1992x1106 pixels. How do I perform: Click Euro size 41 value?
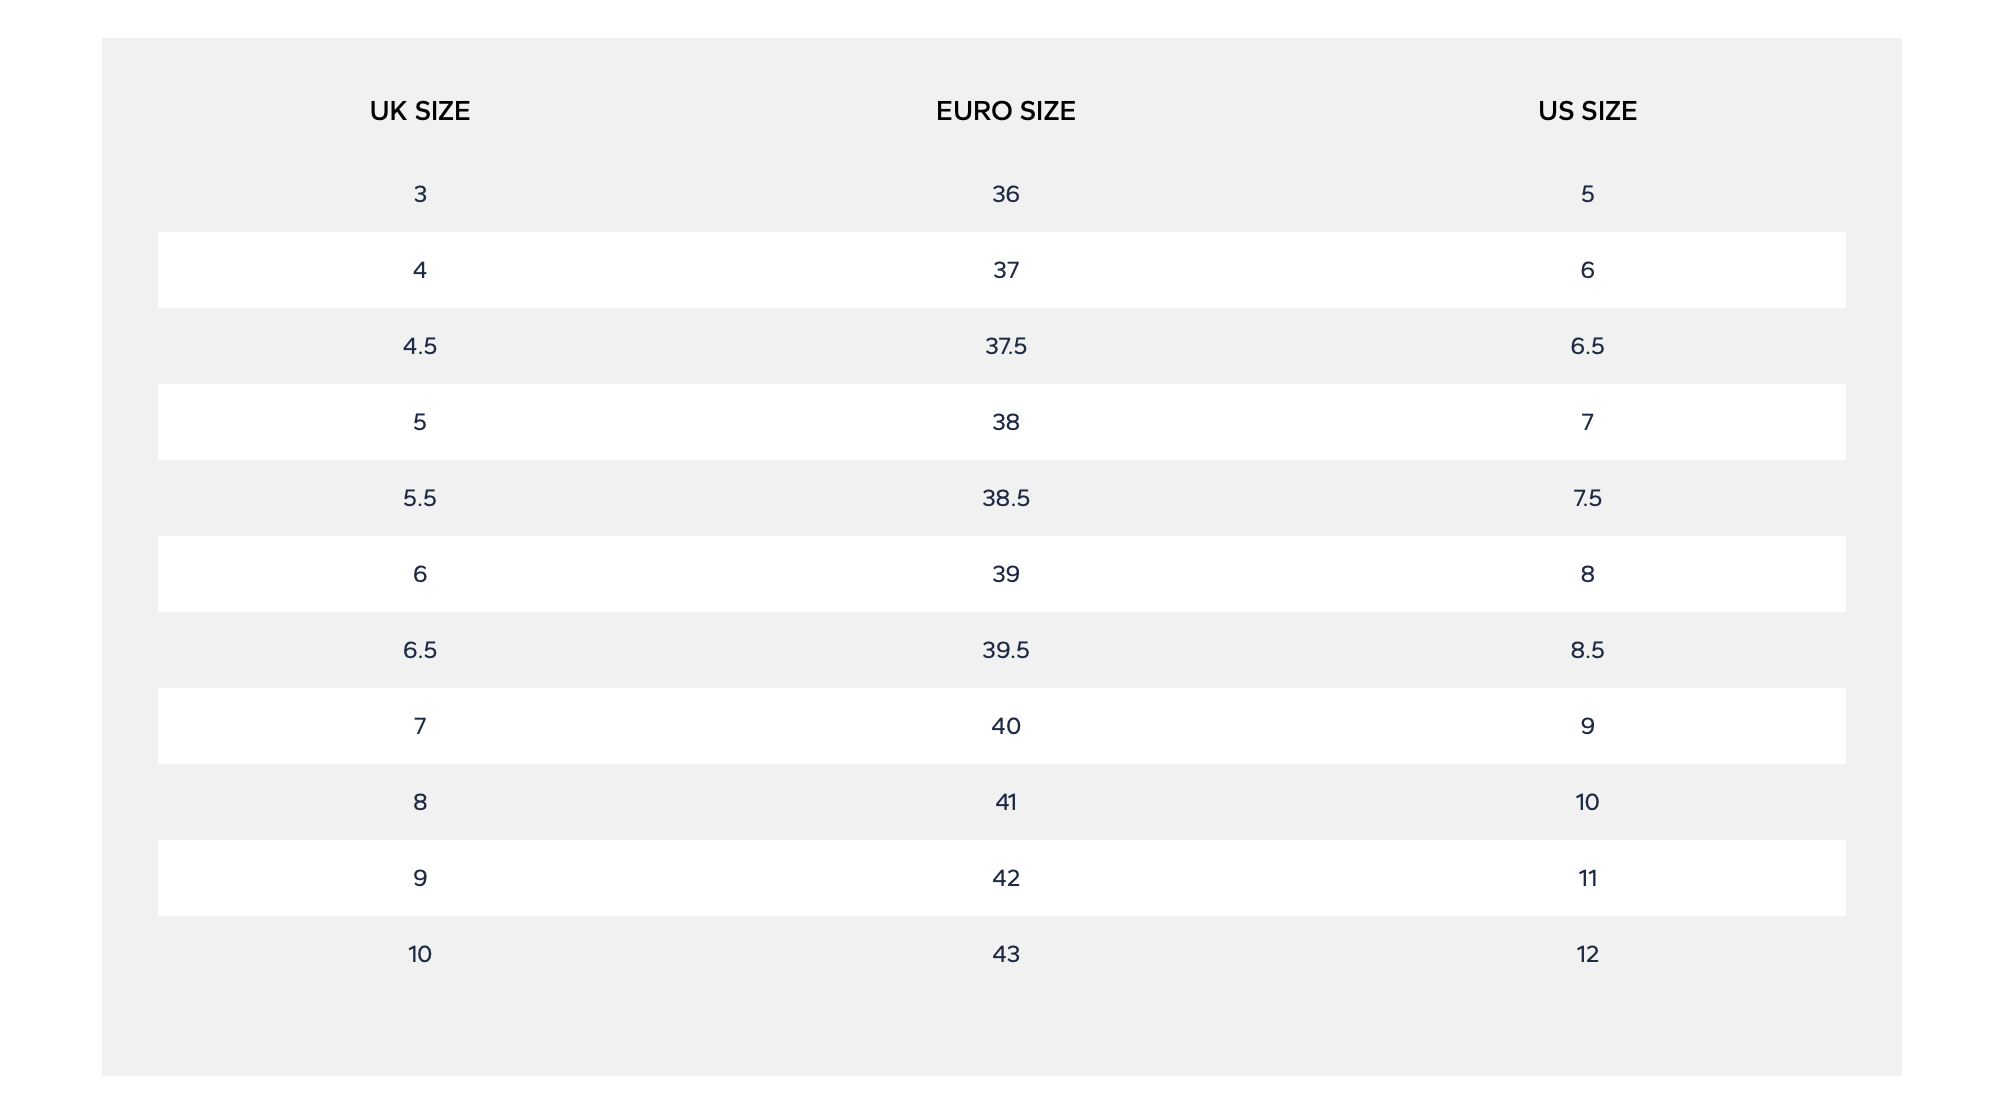[x=1005, y=802]
